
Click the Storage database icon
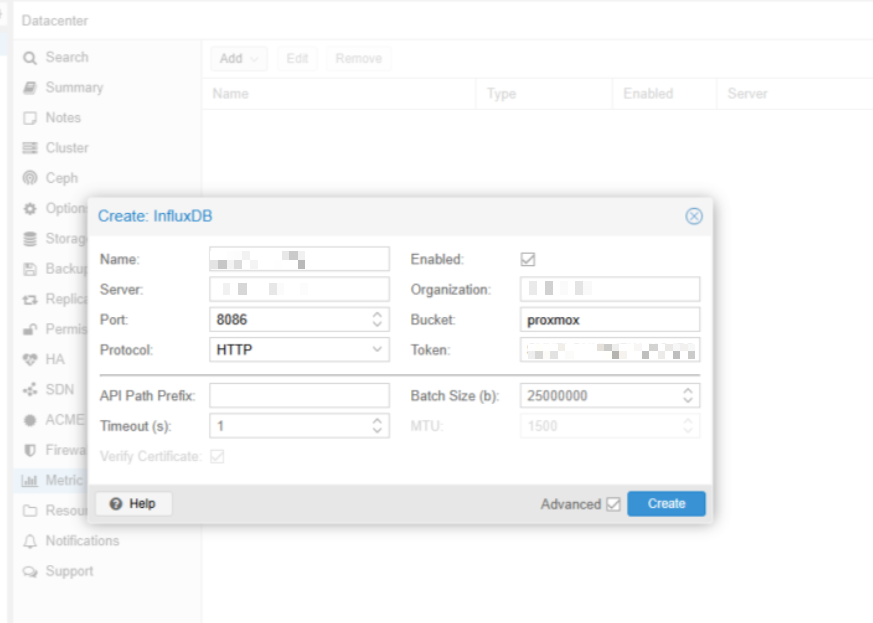[x=30, y=239]
